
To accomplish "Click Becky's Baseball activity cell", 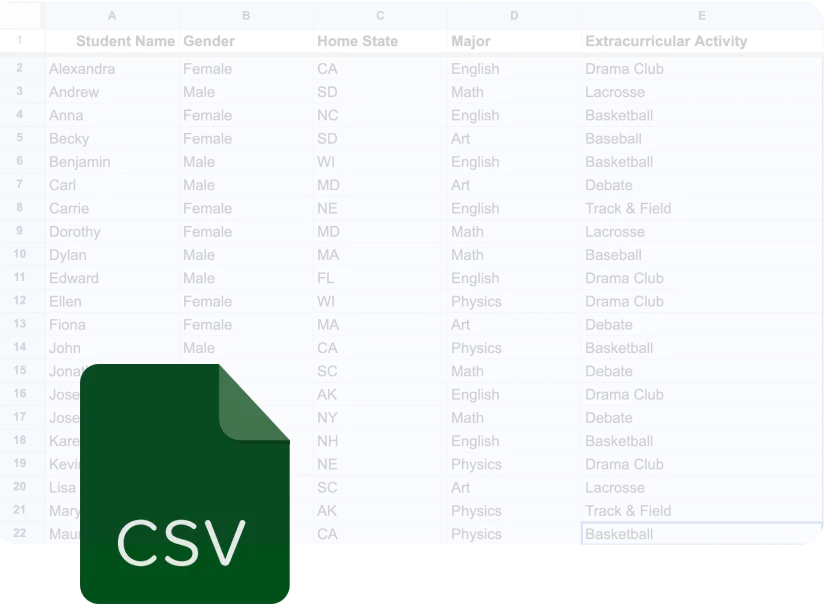I will coord(702,139).
